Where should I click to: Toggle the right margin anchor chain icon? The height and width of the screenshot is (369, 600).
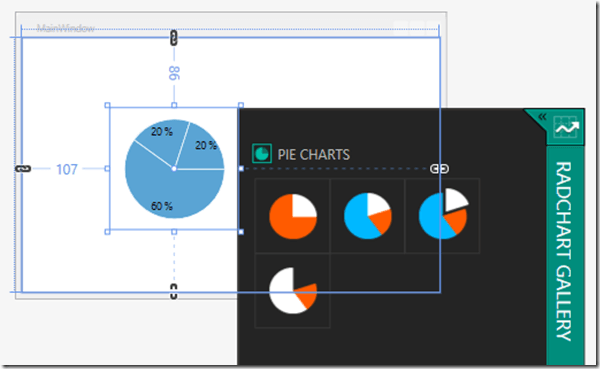pos(439,169)
